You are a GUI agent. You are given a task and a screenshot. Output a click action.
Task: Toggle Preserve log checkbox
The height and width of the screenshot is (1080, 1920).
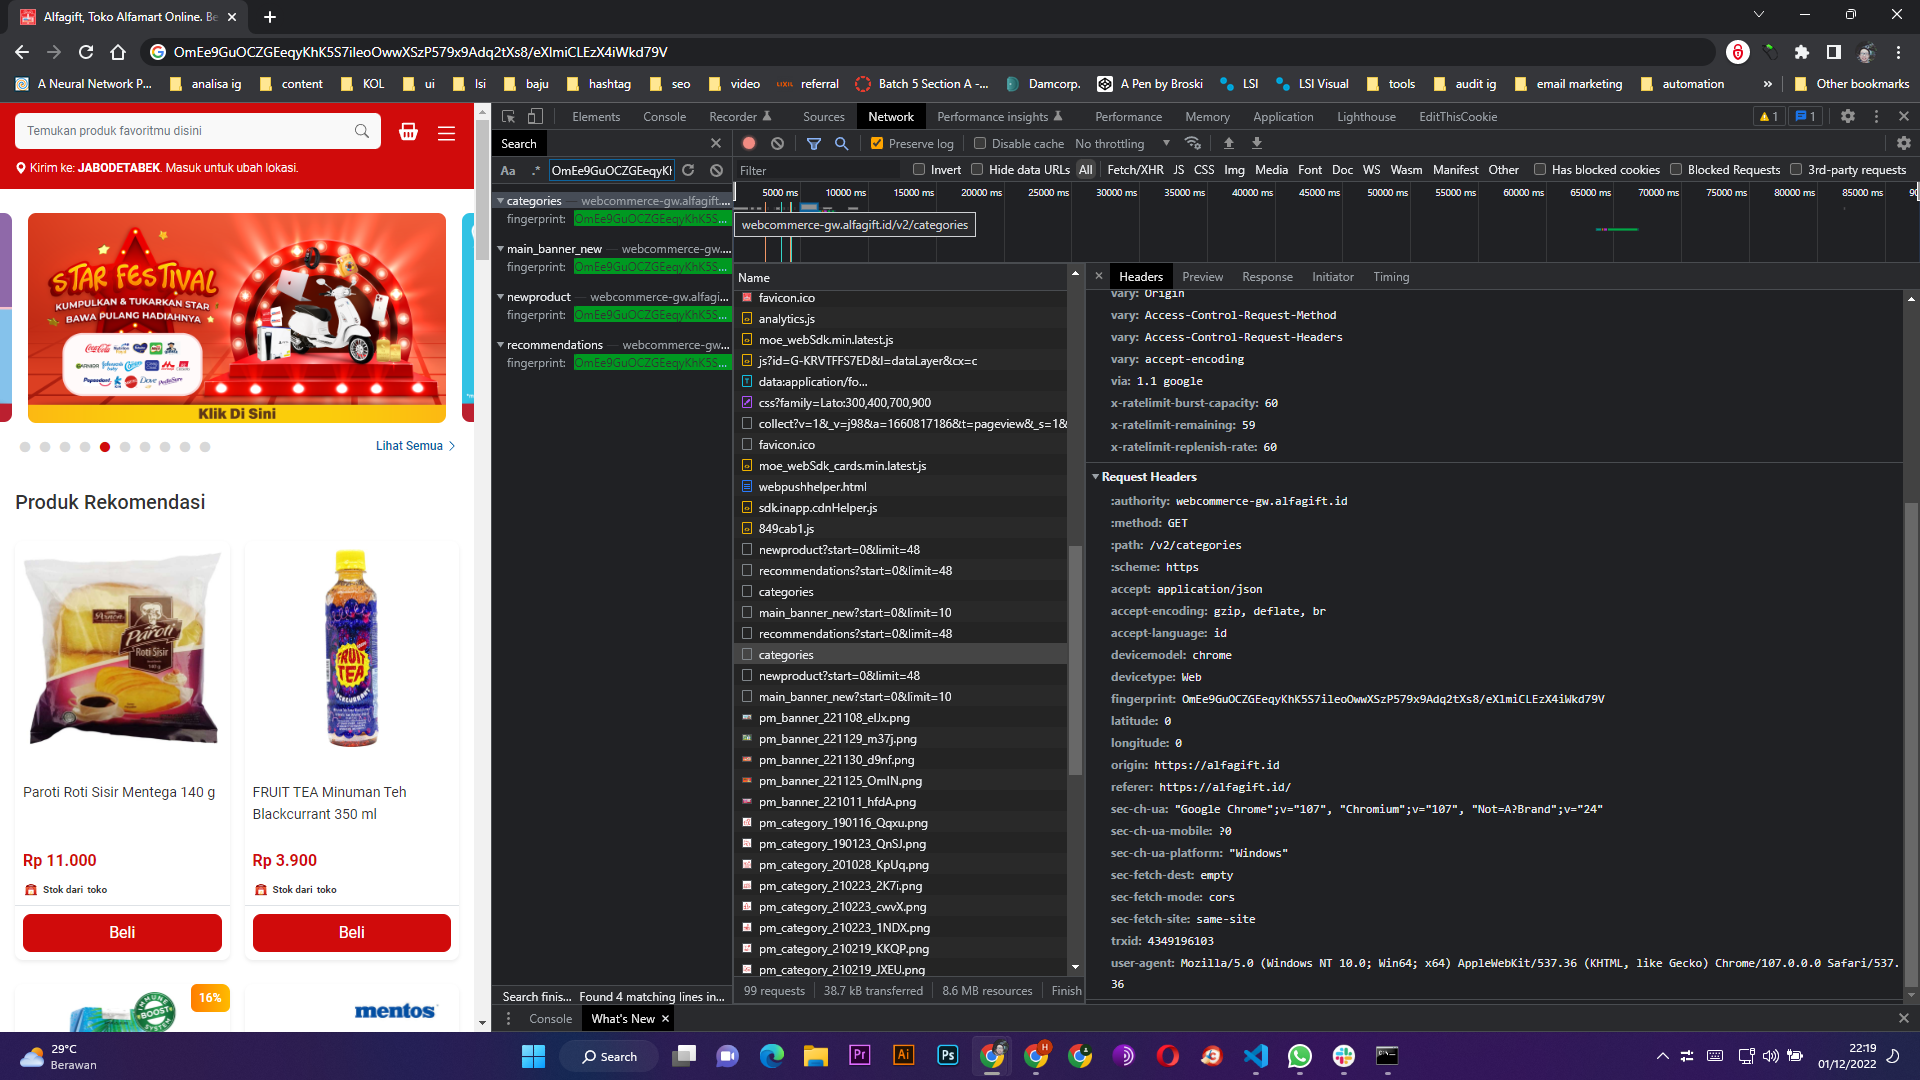coord(877,144)
